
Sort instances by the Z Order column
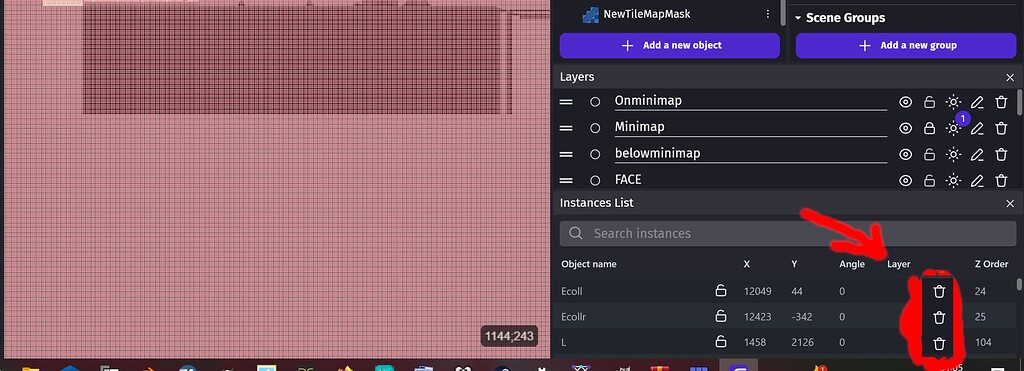click(991, 264)
